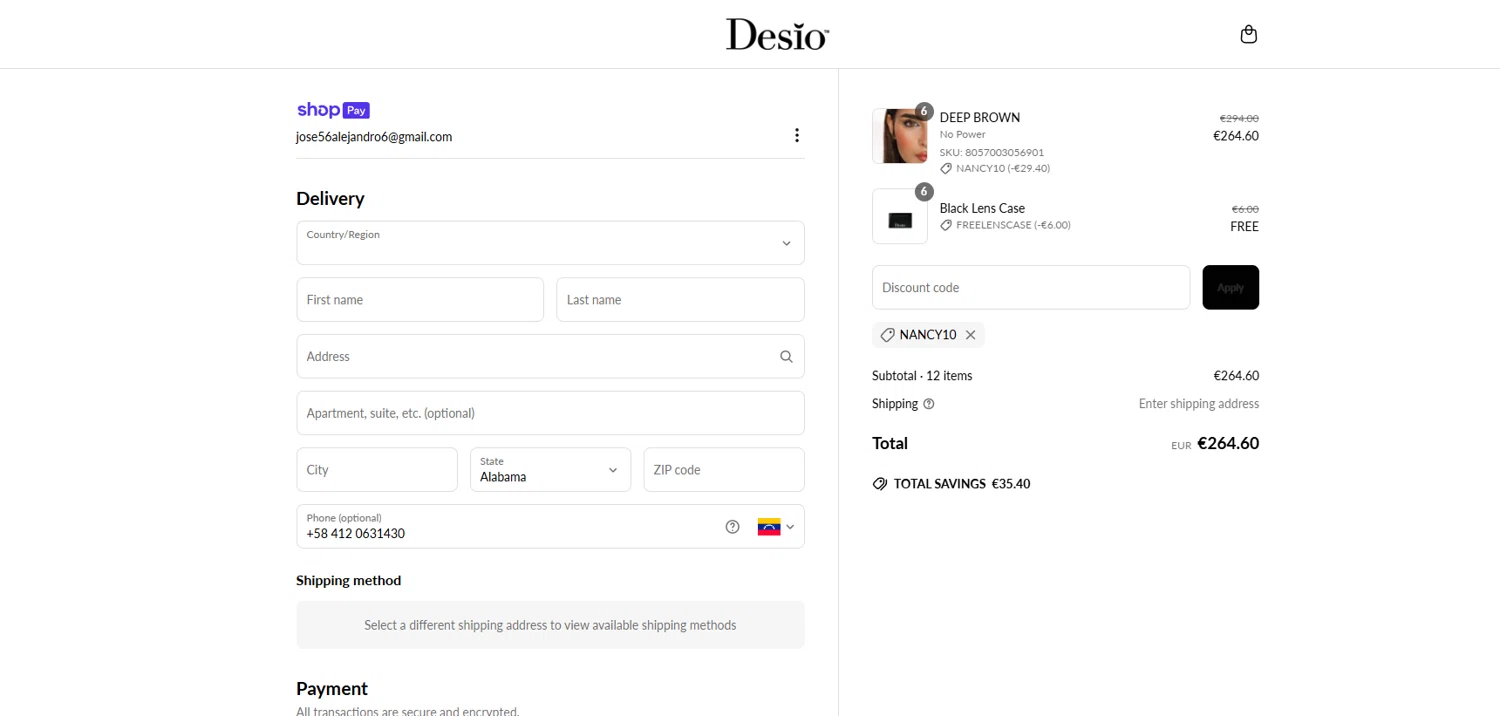Screen dimensions: 1500x716
Task: Click the Delivery heading
Action: coord(330,198)
